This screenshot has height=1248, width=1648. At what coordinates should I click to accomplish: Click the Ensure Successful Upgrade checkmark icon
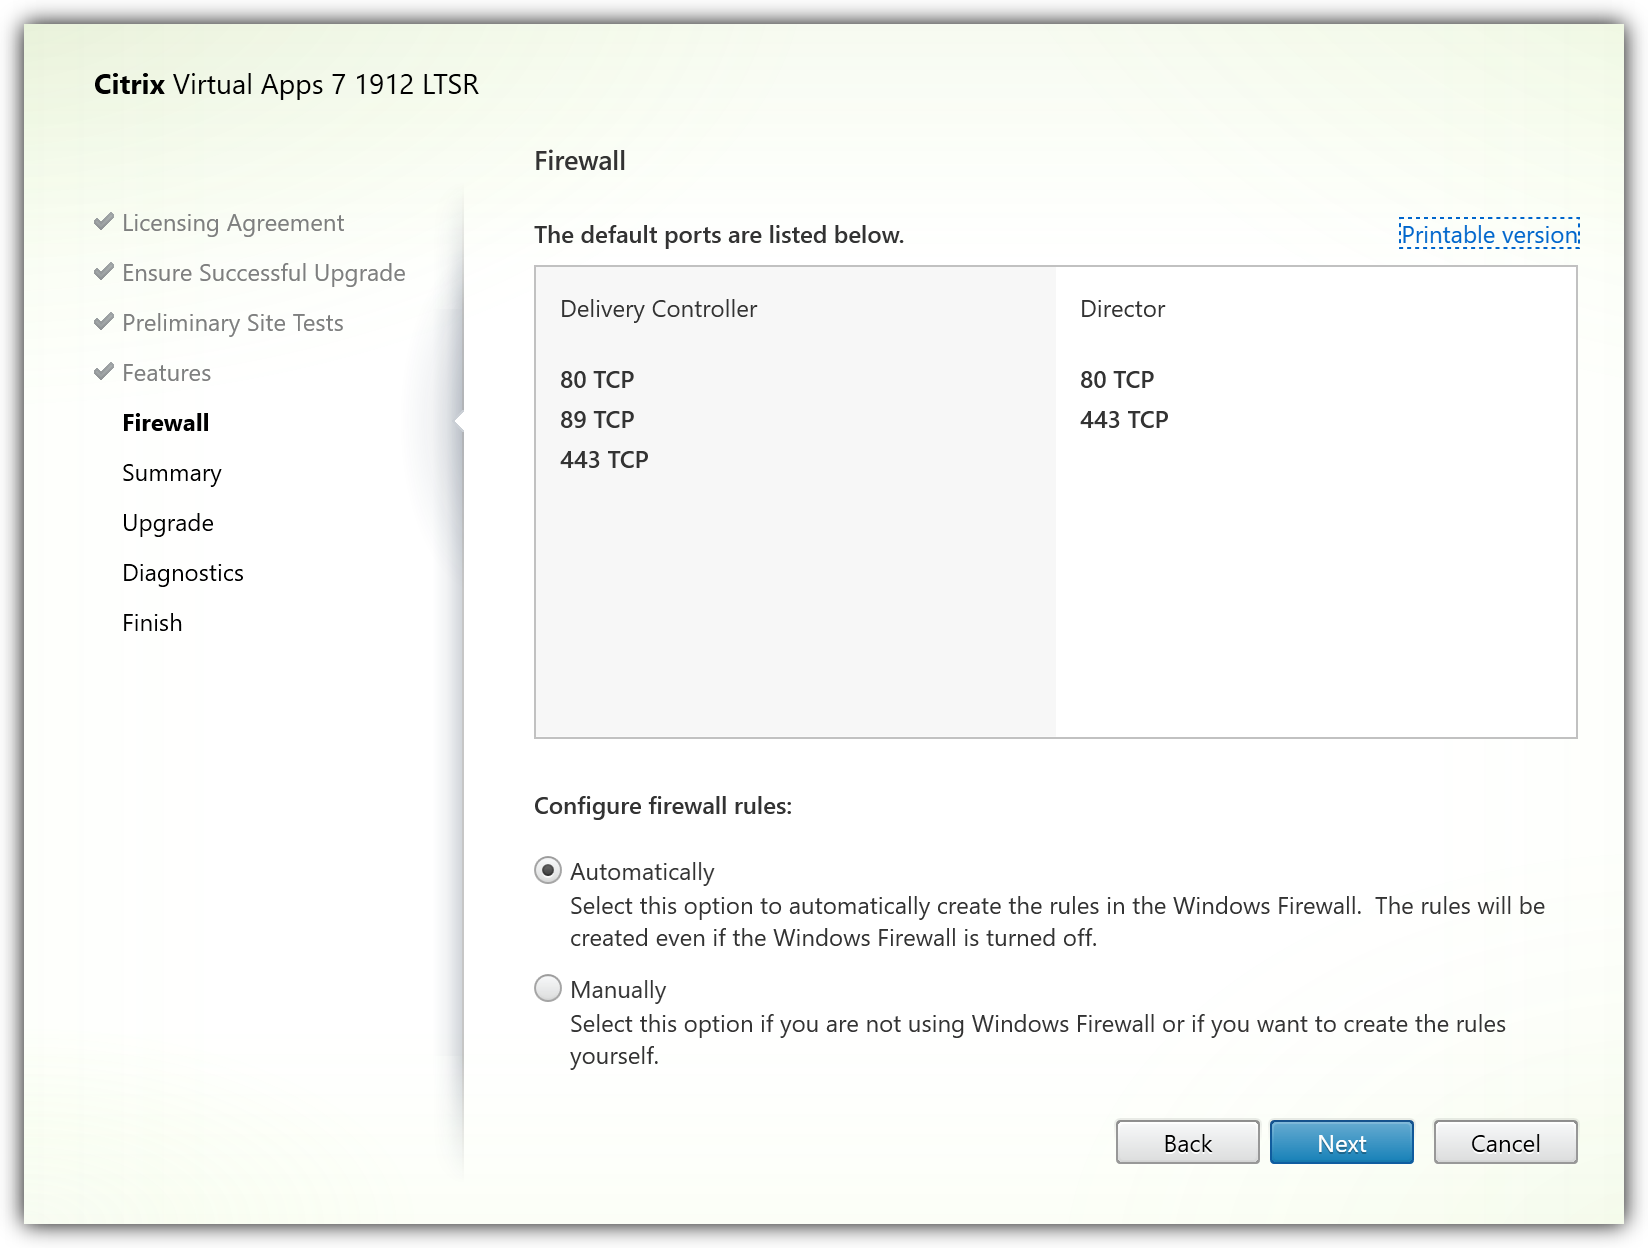[103, 272]
